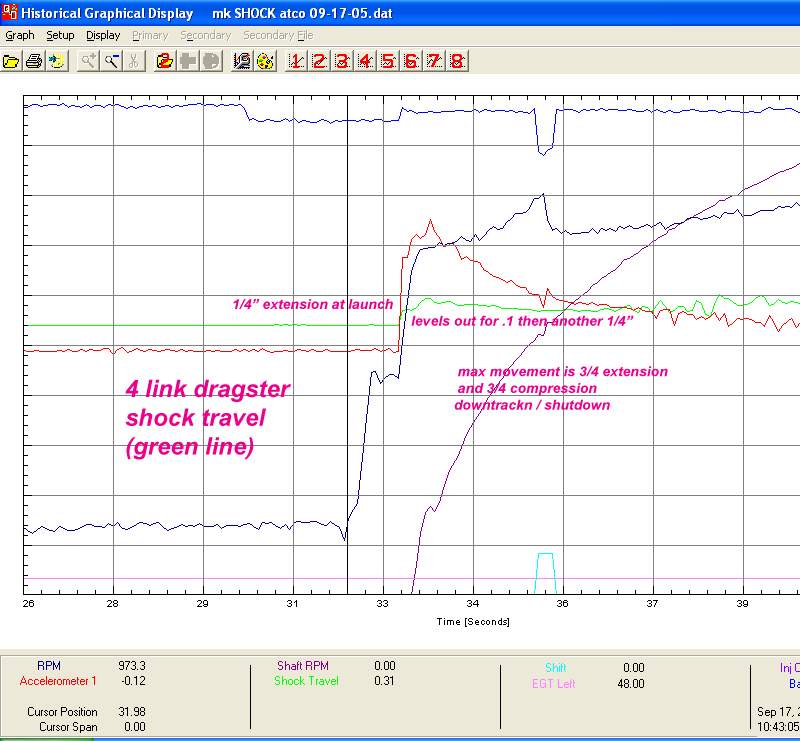Click the open file folder icon

12,61
